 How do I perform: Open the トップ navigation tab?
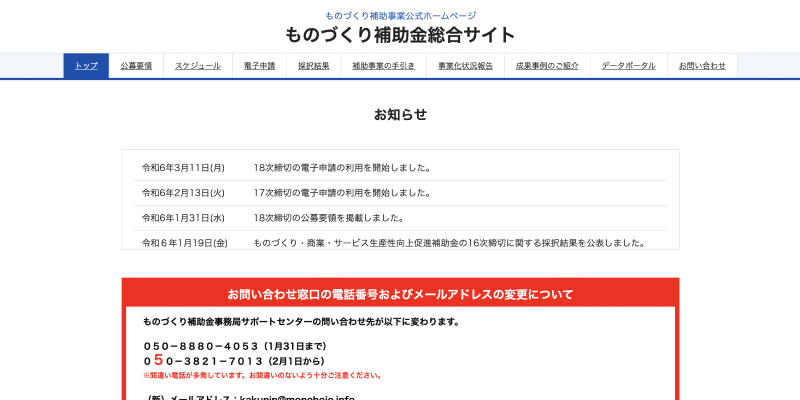[86, 66]
